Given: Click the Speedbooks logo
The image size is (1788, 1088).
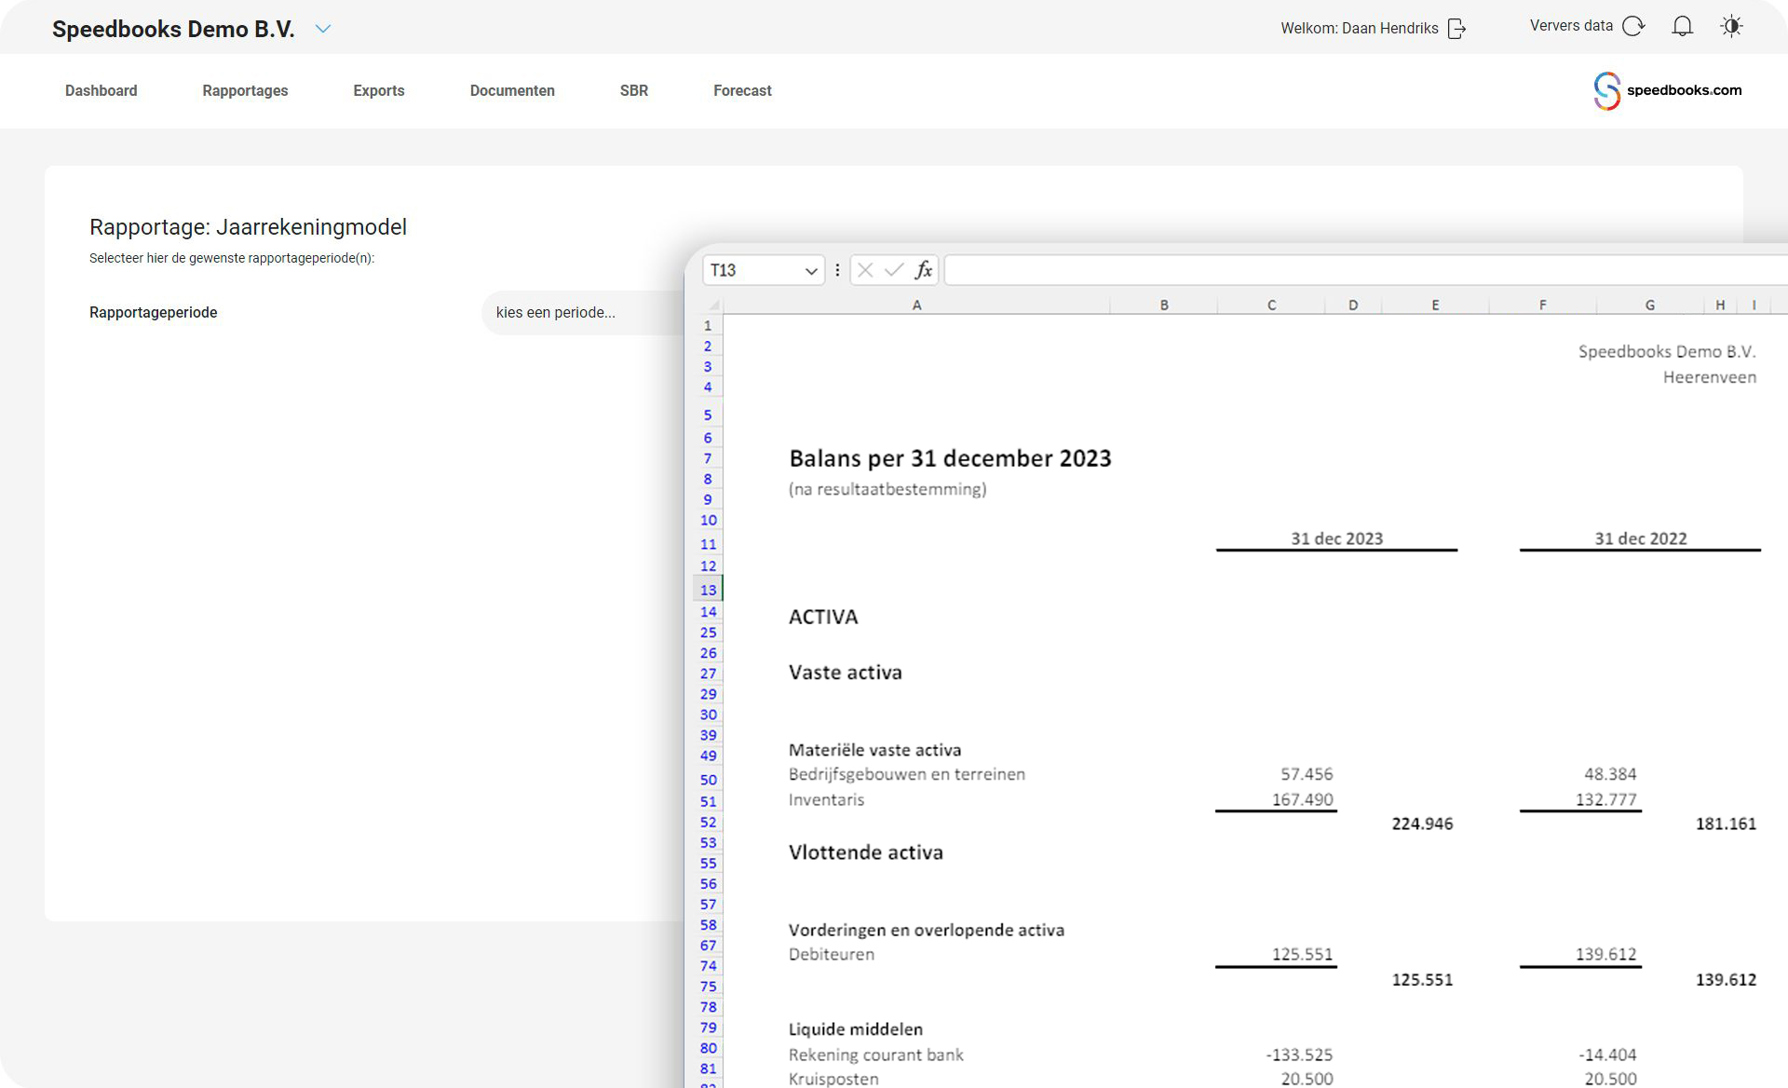Looking at the screenshot, I should 1667,91.
